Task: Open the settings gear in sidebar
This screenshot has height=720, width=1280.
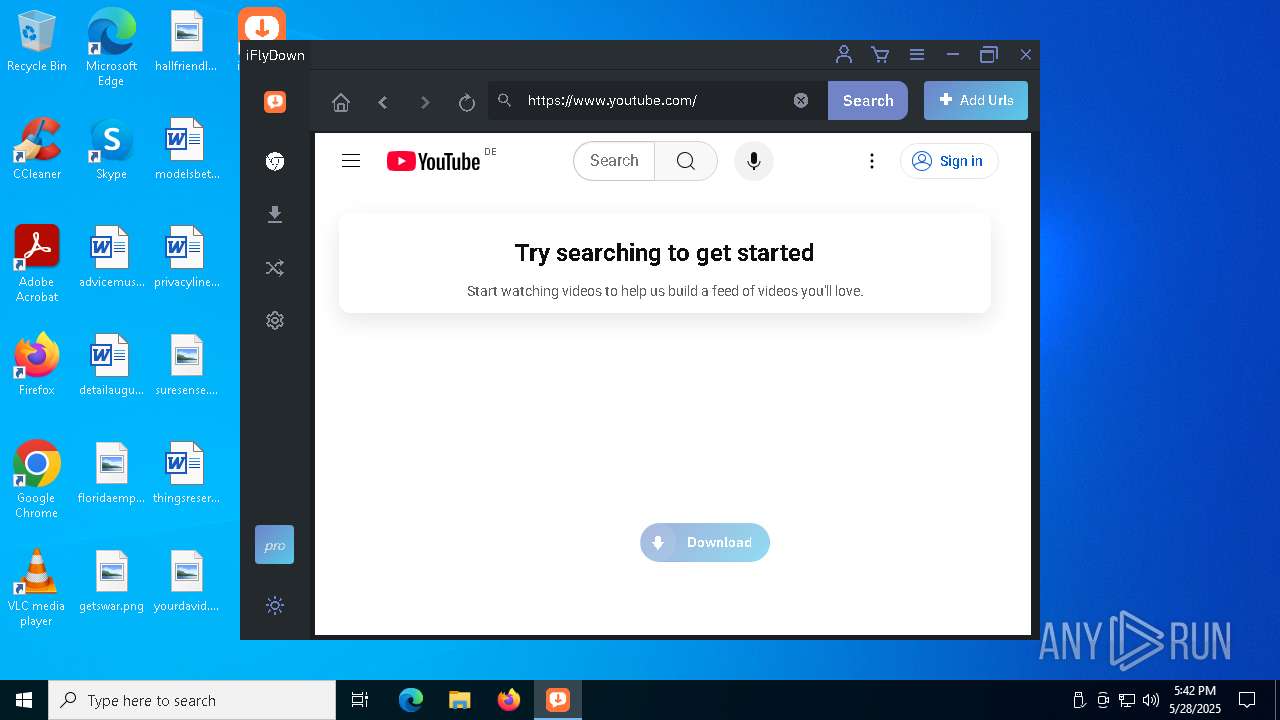Action: (x=275, y=320)
